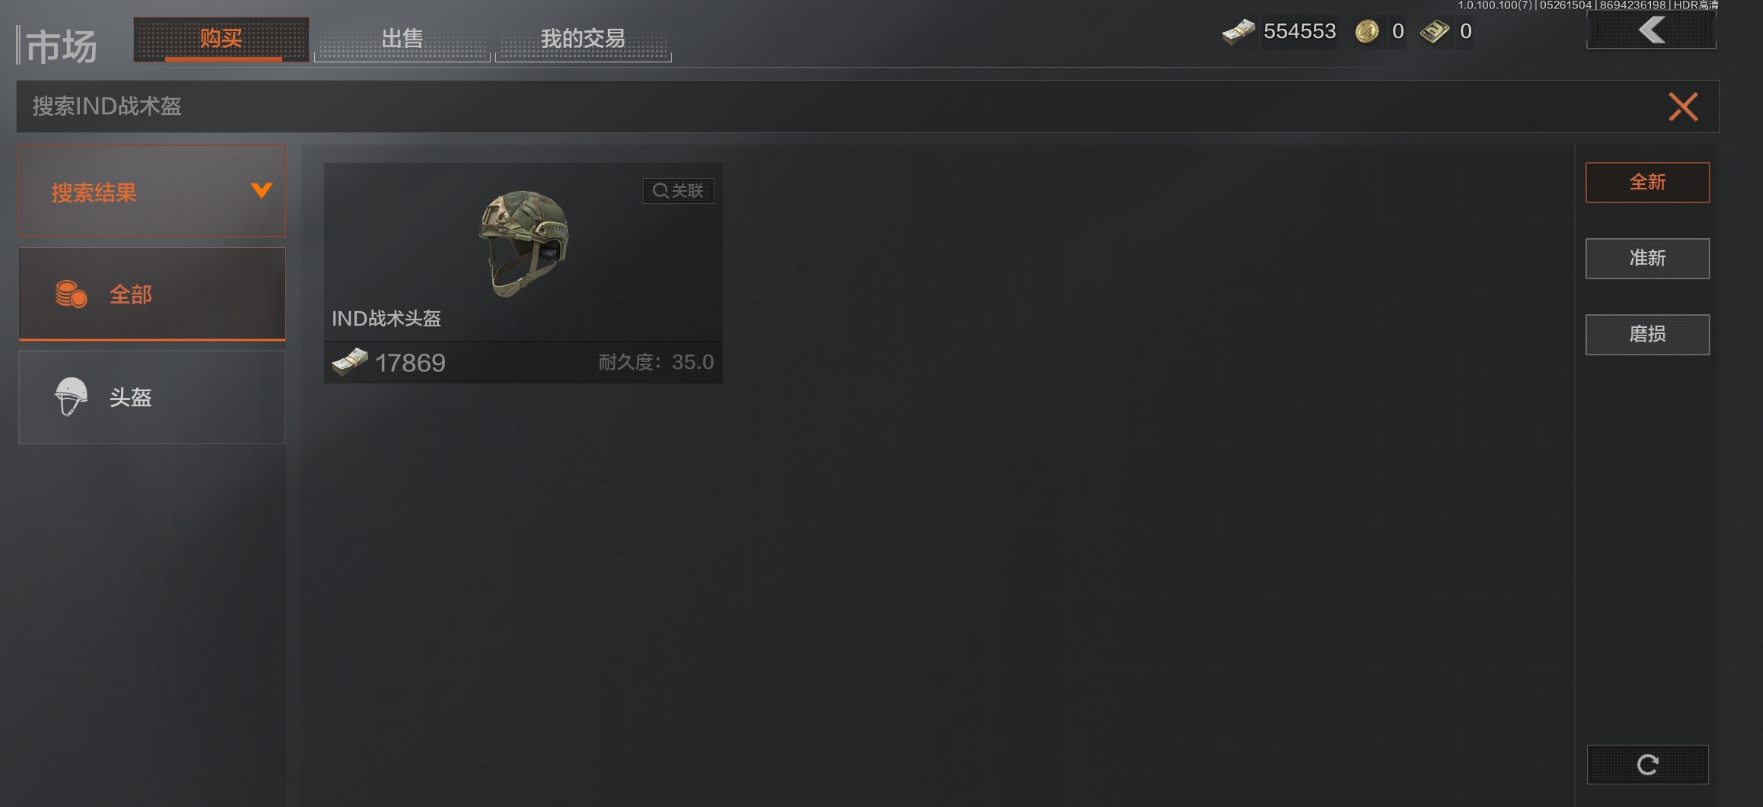The image size is (1763, 807).
Task: Click the 17869 price on the listing
Action: pos(410,363)
